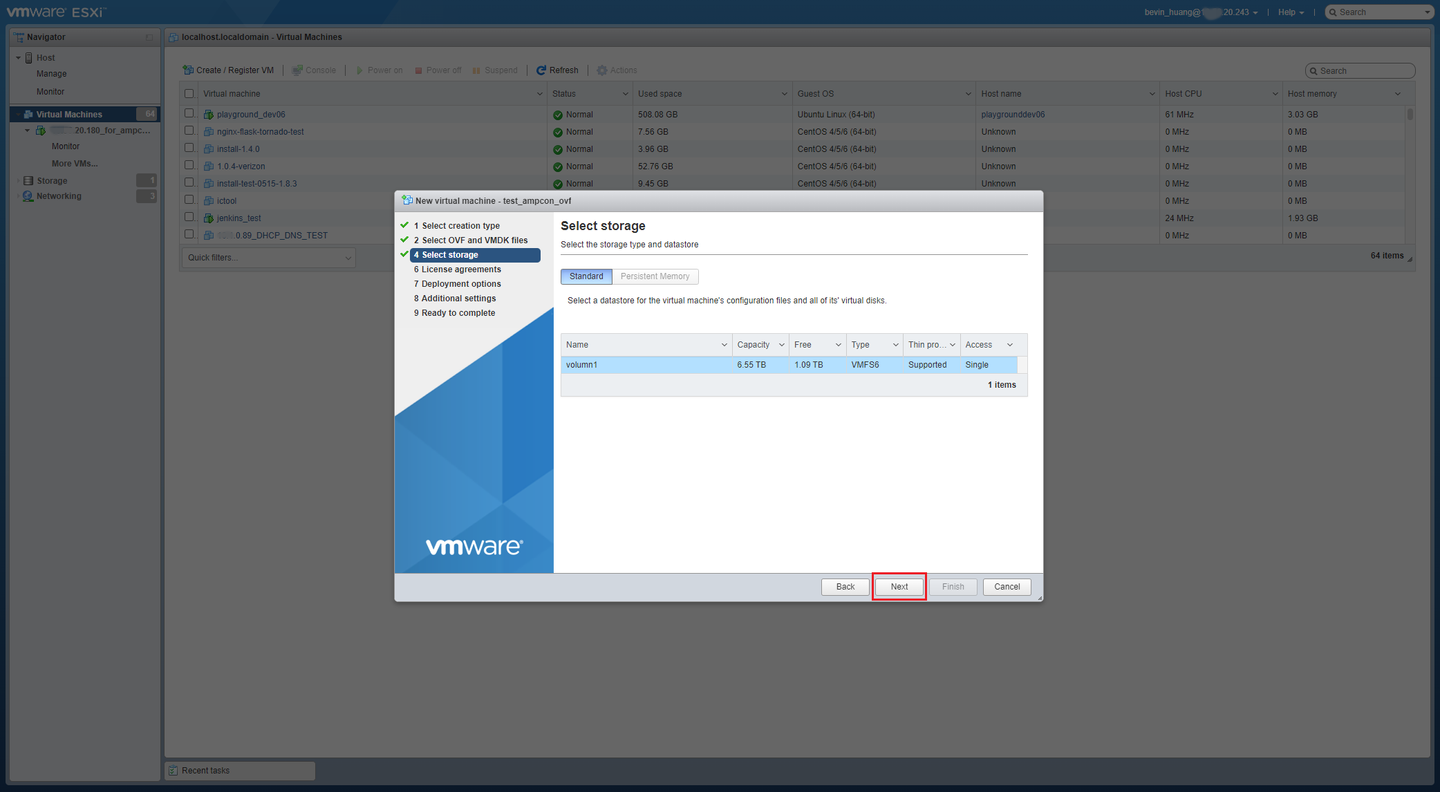The height and width of the screenshot is (792, 1440).
Task: Click the Storage icon in Navigator
Action: coord(28,181)
